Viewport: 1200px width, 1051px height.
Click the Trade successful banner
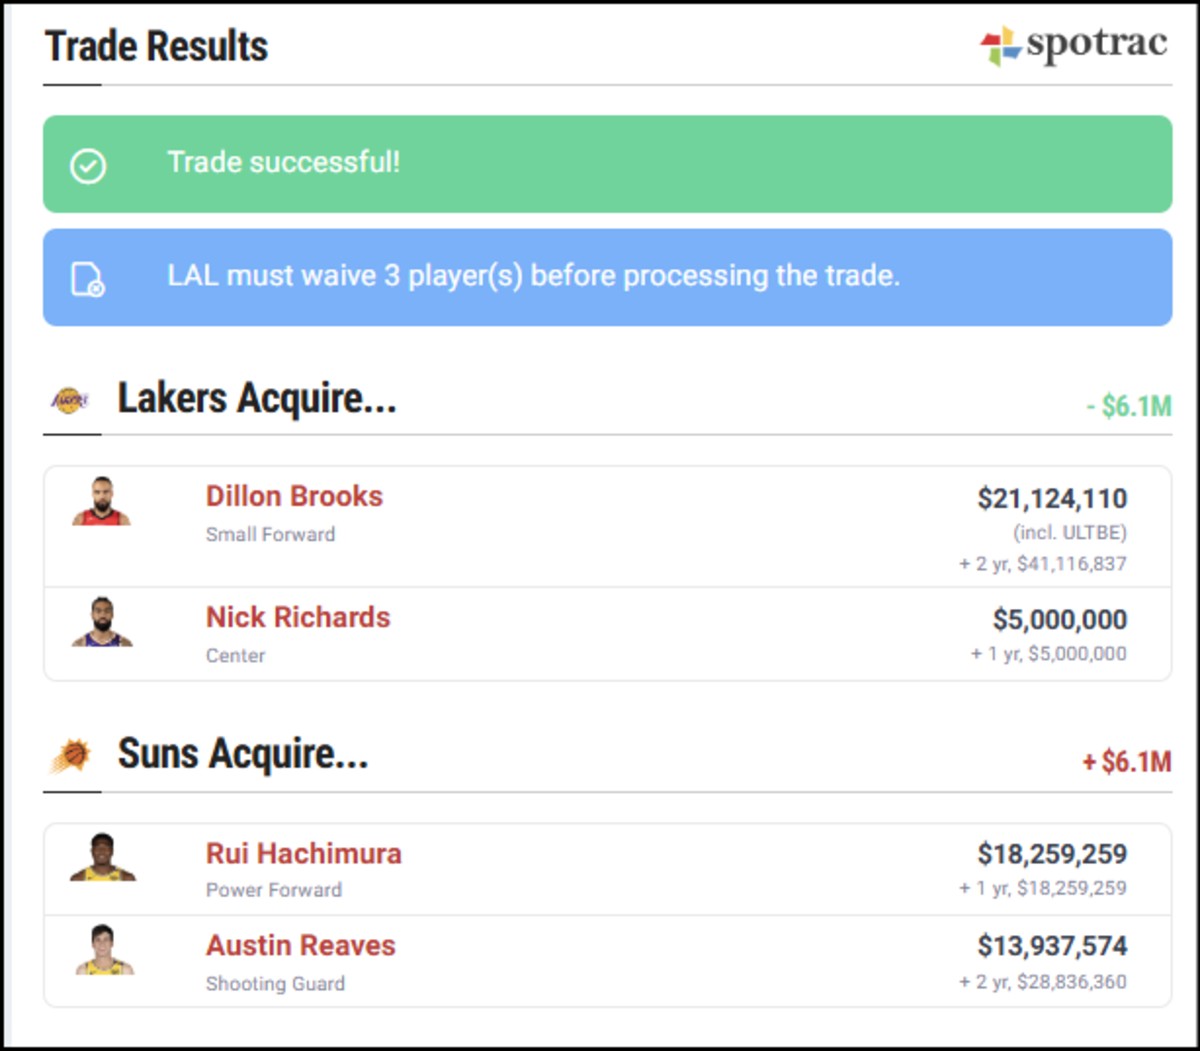(x=607, y=164)
